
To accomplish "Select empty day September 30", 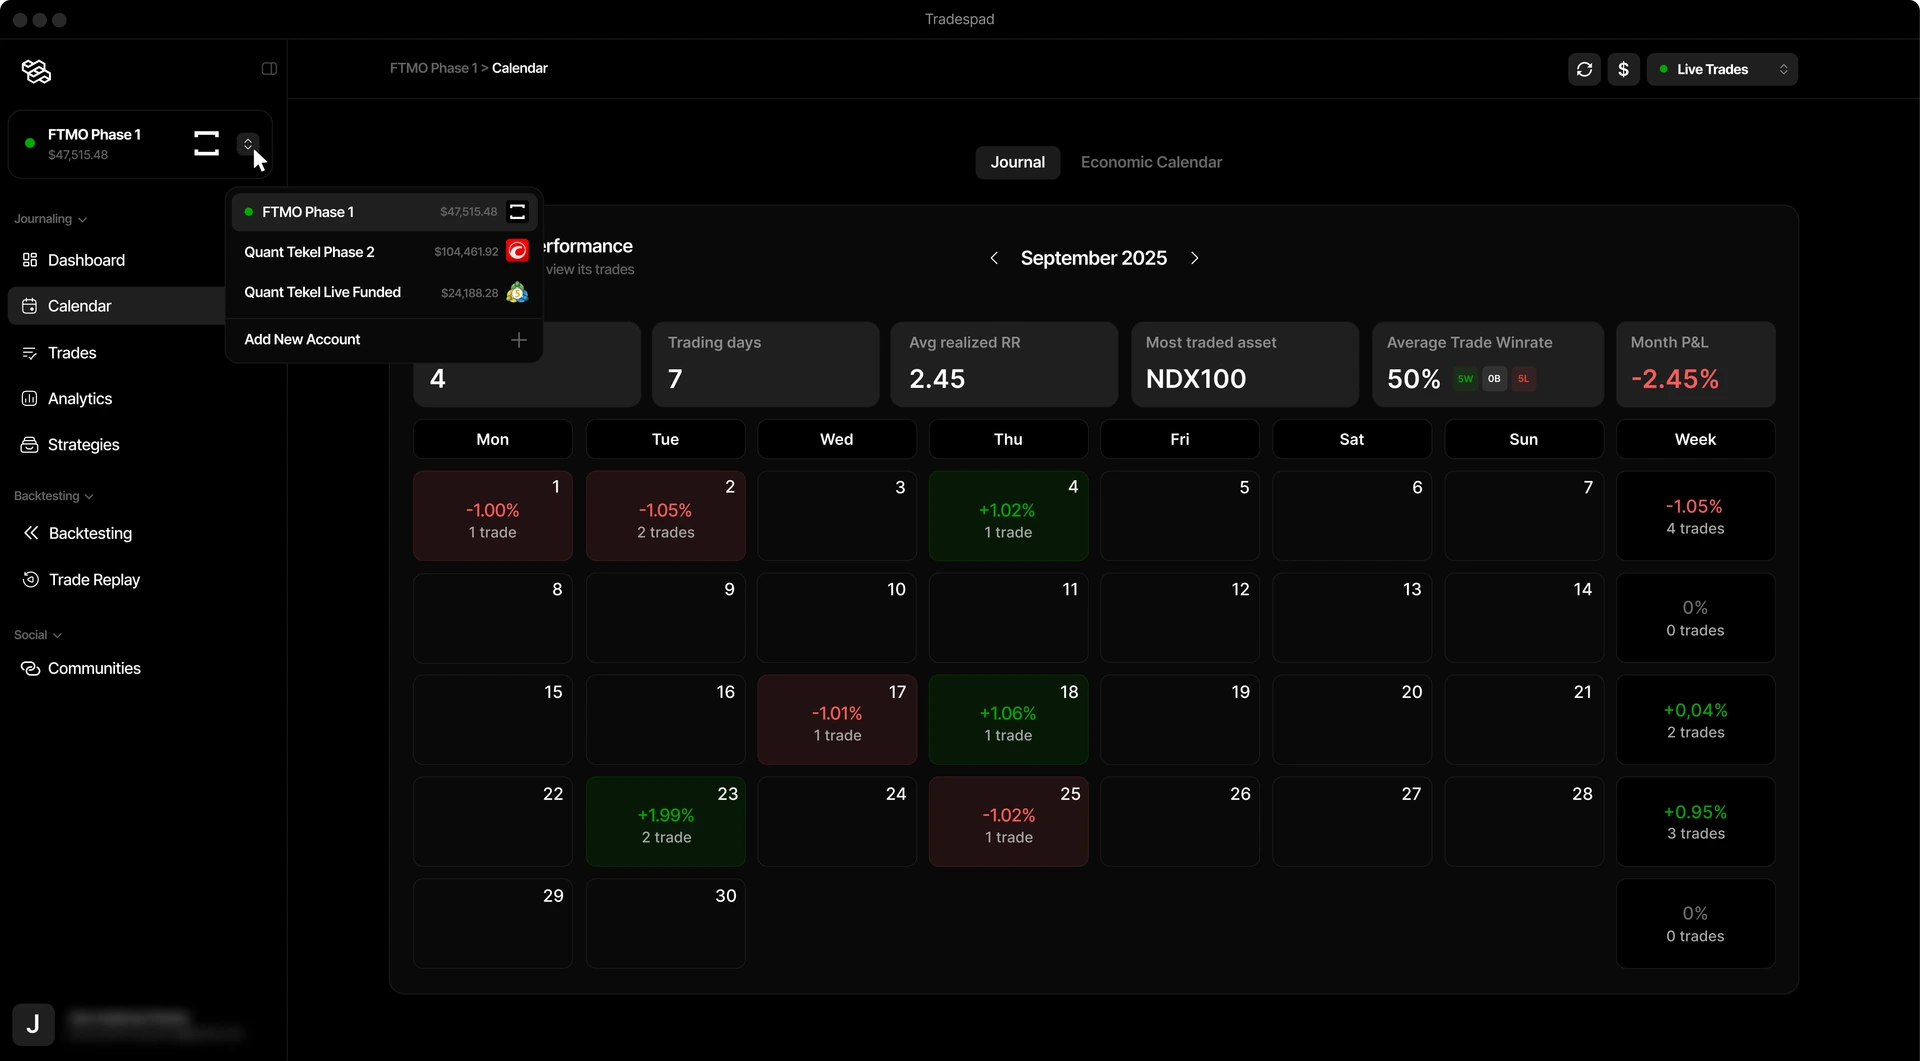I will 665,924.
